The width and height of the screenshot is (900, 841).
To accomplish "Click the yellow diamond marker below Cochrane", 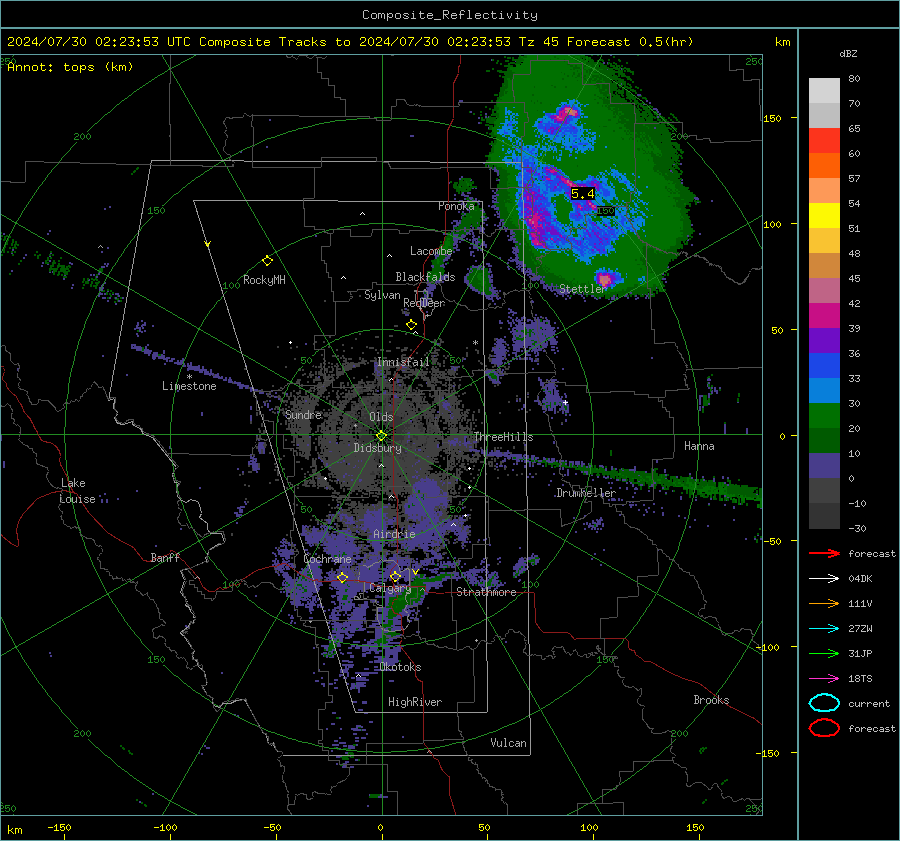I will pos(342,577).
